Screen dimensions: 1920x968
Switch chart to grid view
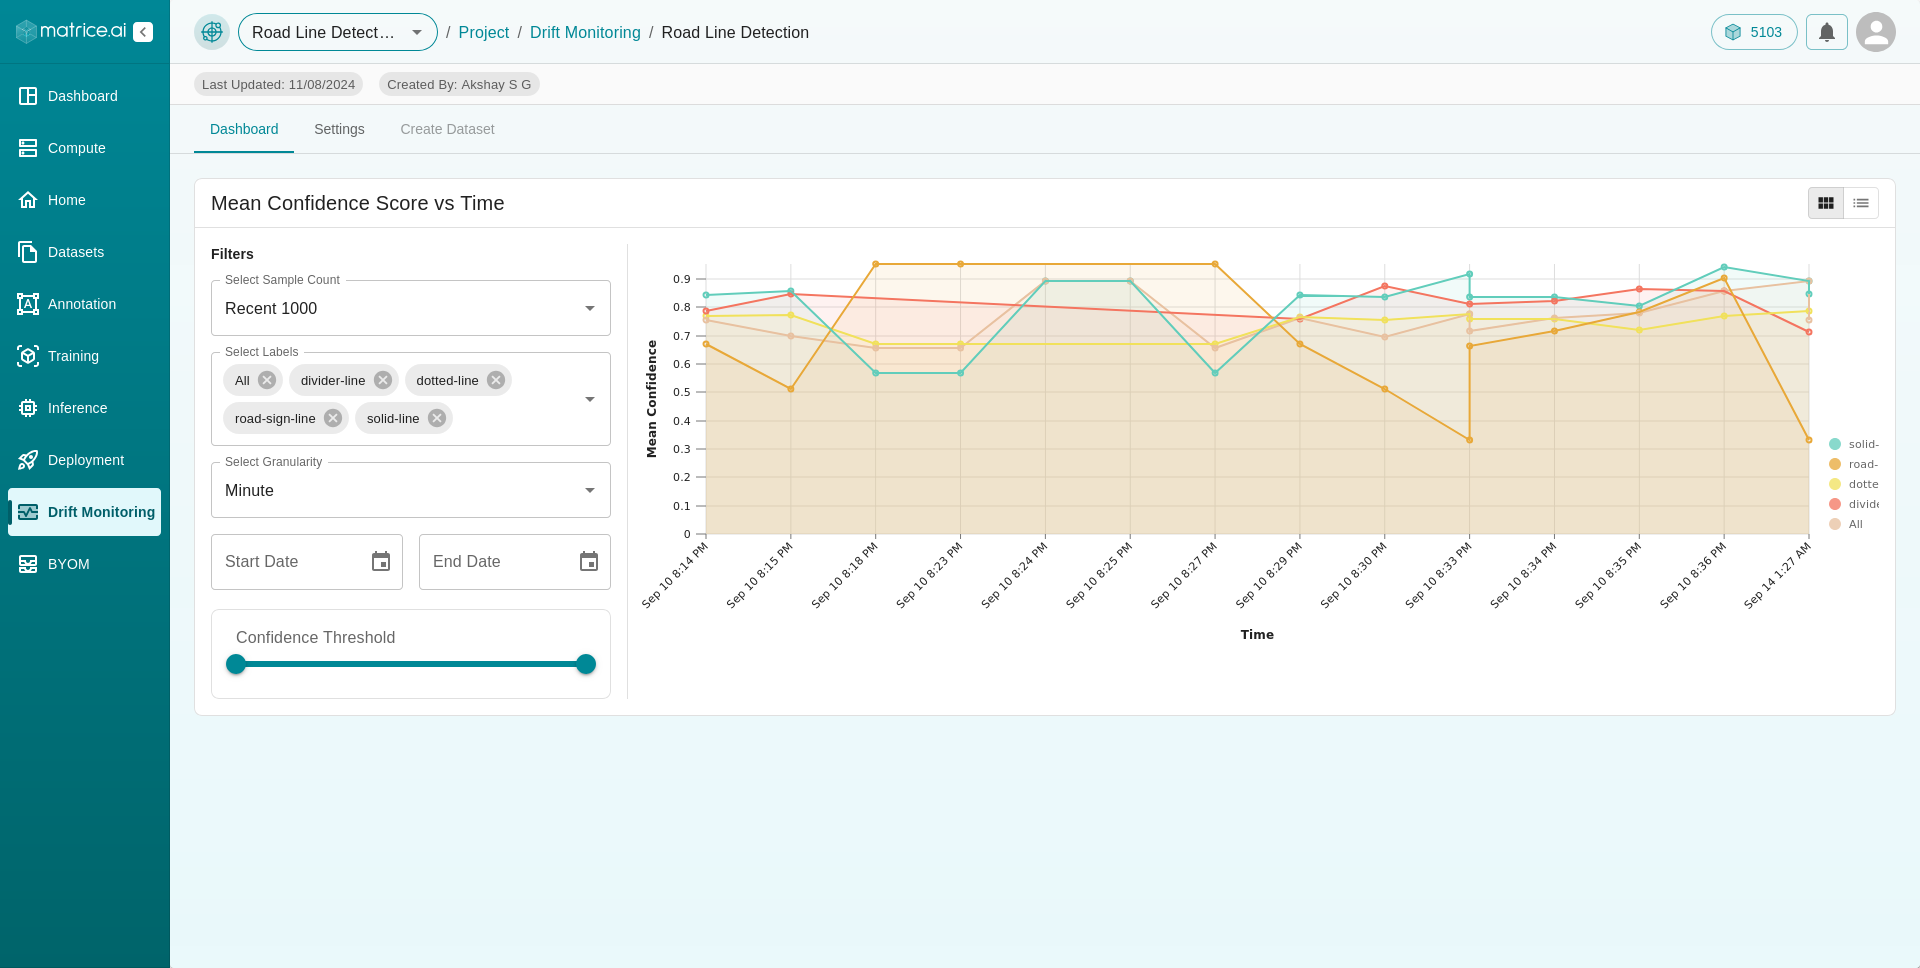pyautogui.click(x=1826, y=203)
